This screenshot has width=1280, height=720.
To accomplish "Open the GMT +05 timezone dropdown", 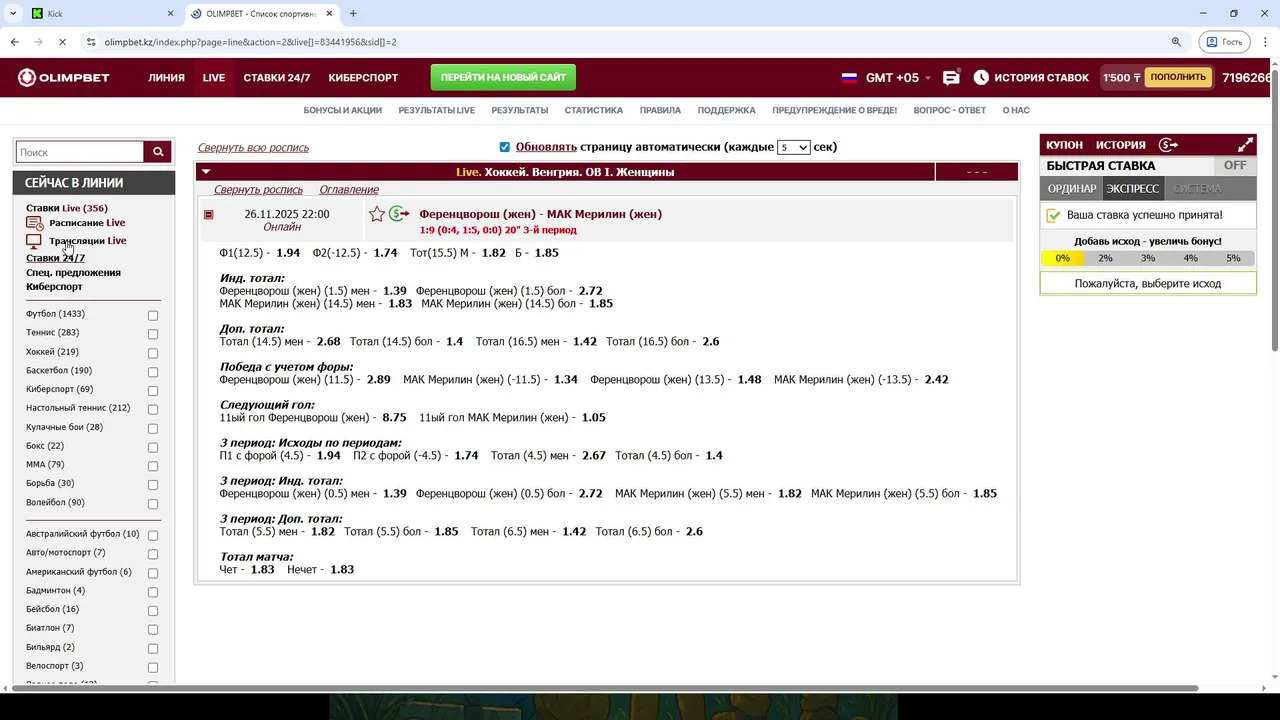I will coord(897,78).
